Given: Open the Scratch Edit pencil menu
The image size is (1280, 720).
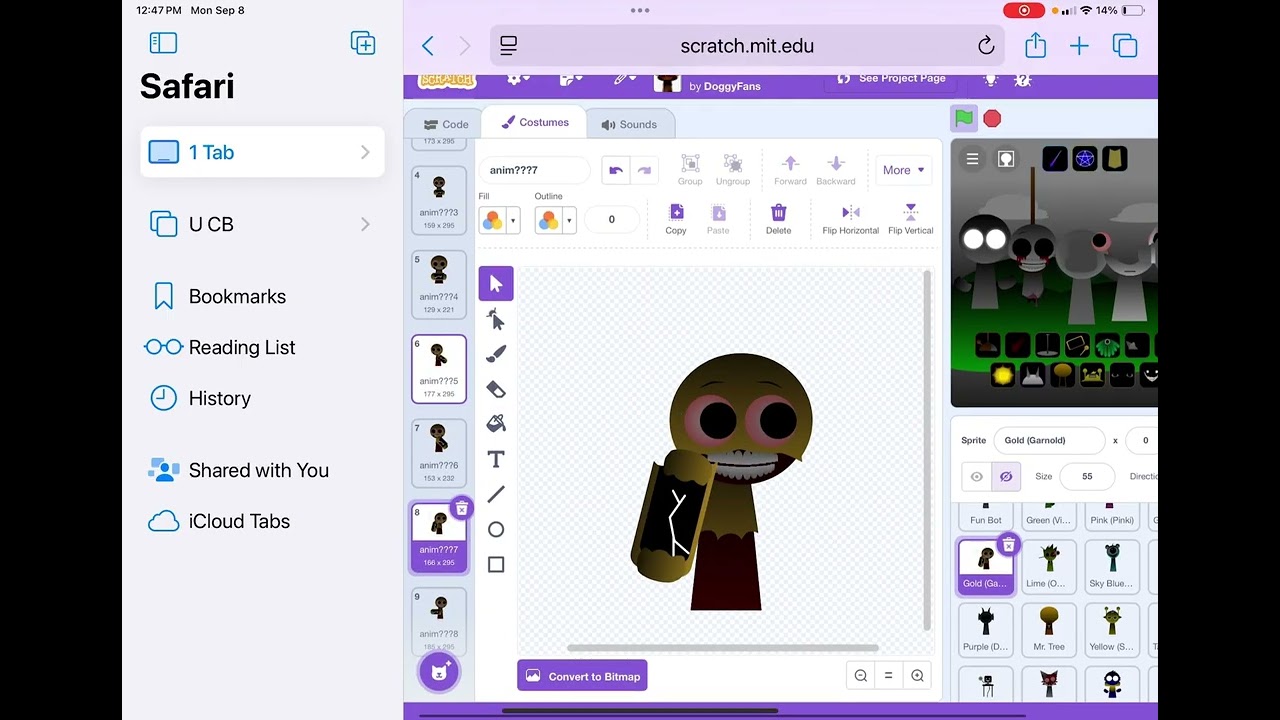Looking at the screenshot, I should coord(625,79).
